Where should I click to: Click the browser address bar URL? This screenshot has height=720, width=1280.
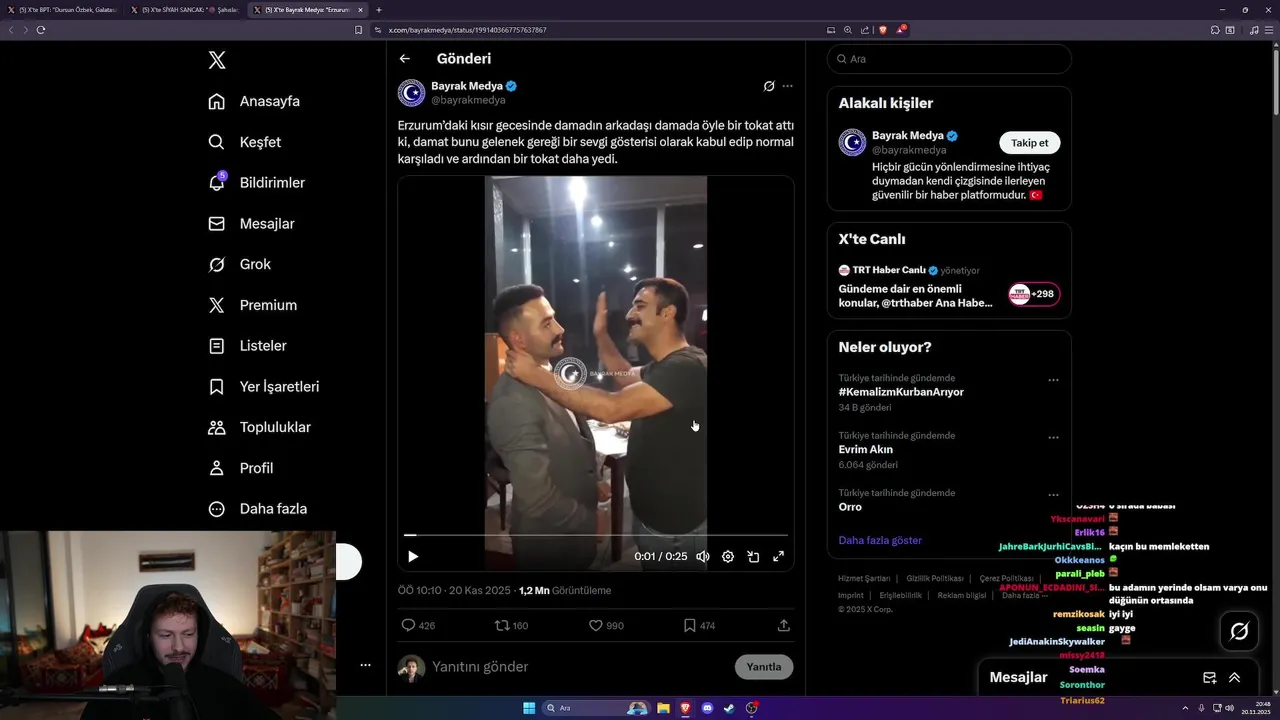pyautogui.click(x=467, y=30)
